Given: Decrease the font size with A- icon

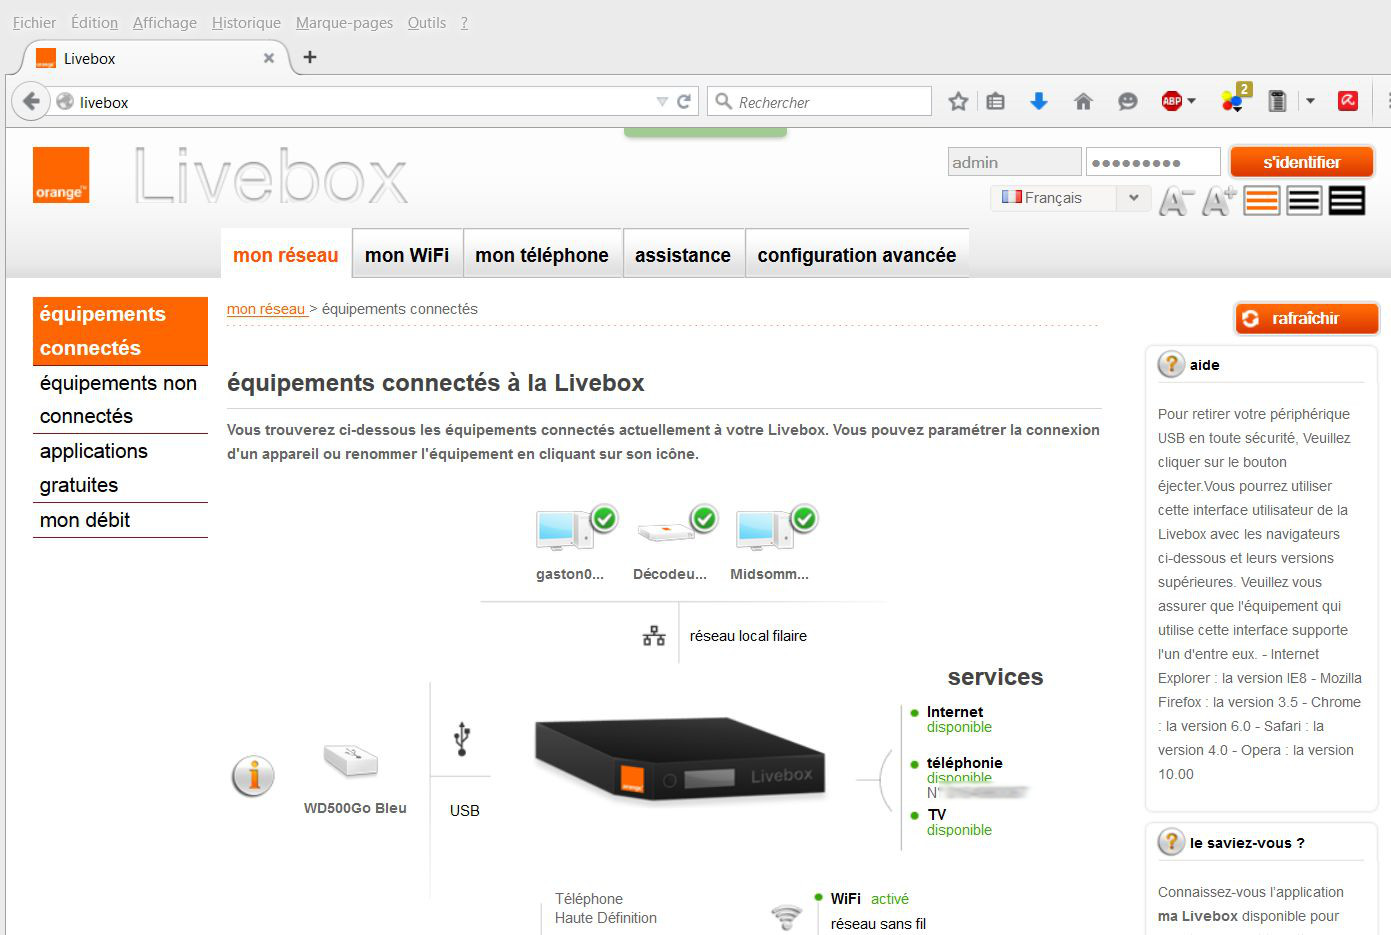Looking at the screenshot, I should [1177, 201].
